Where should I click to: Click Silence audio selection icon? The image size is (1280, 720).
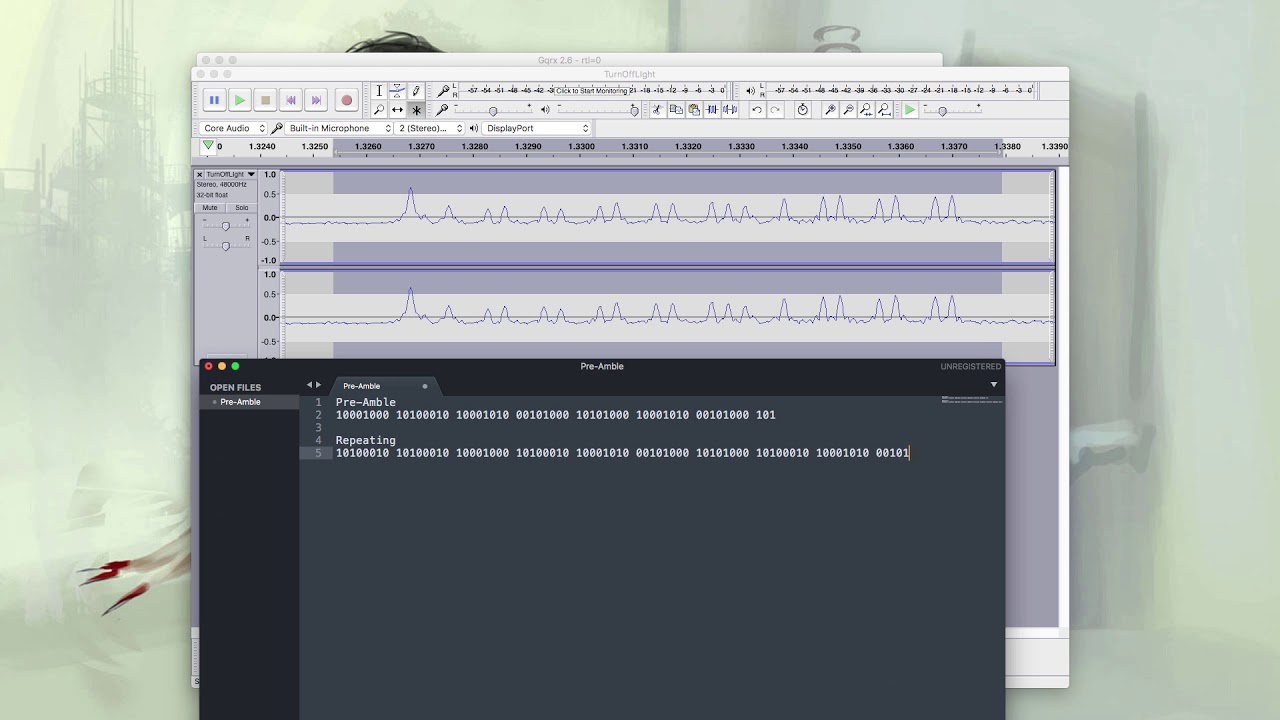(730, 110)
